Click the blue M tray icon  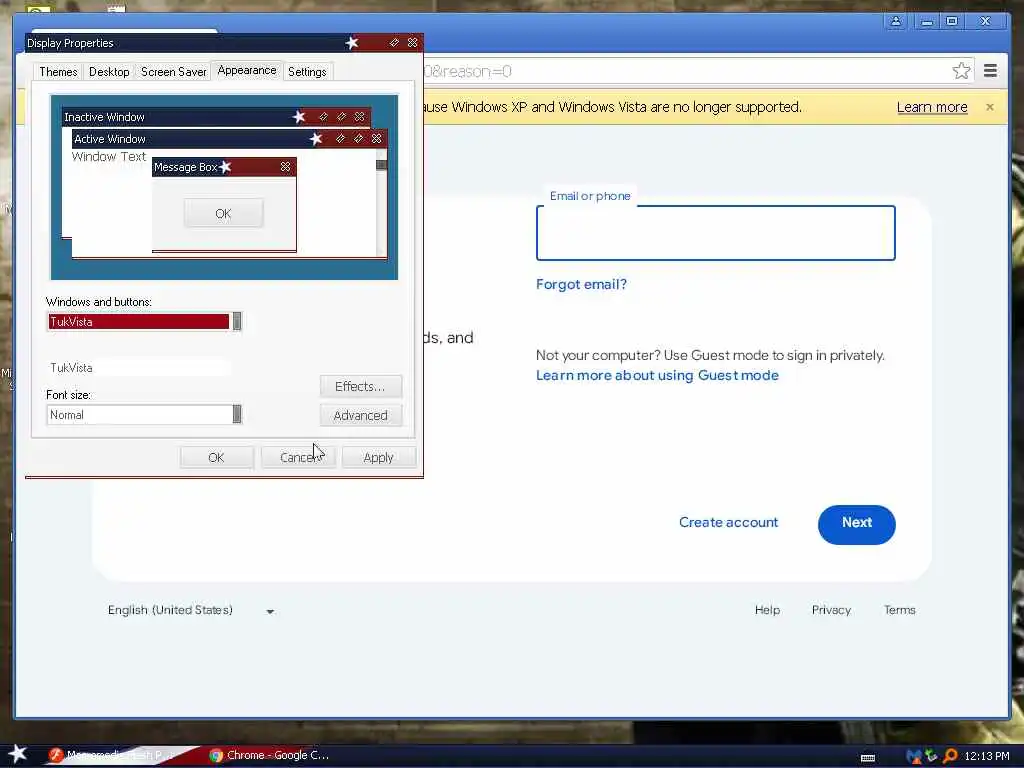pos(913,756)
